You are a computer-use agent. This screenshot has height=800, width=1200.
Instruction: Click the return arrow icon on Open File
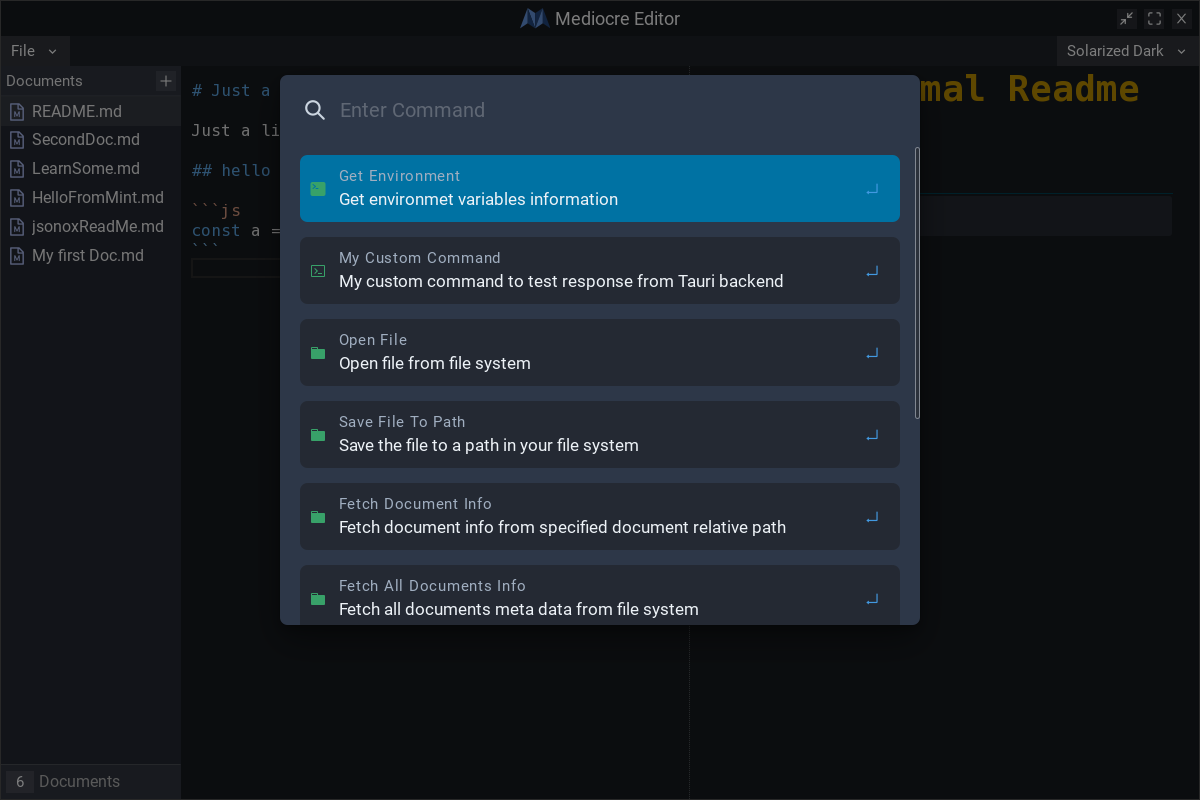coord(872,352)
